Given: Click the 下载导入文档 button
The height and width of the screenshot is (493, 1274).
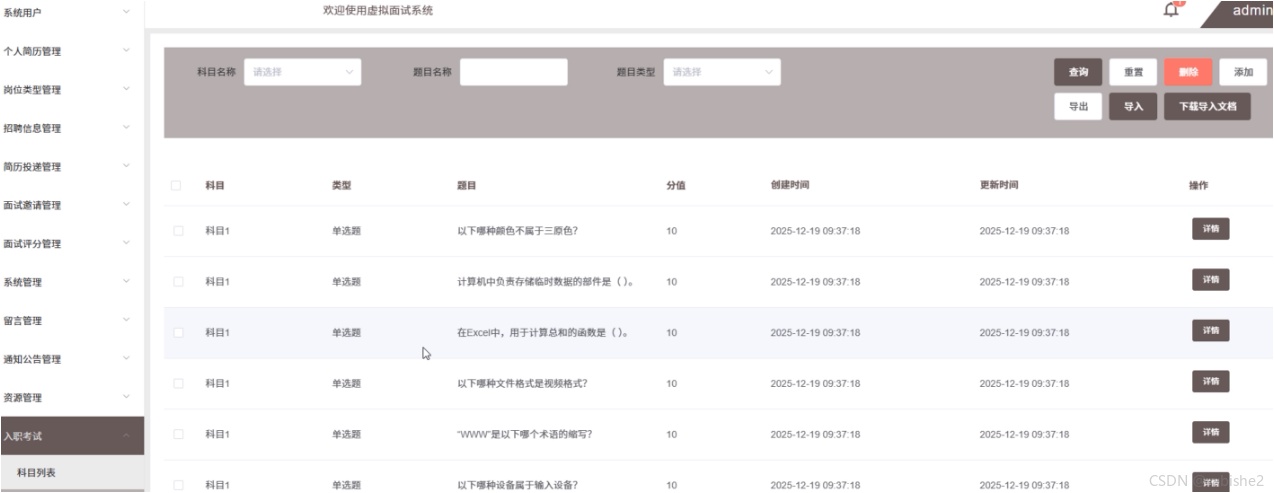Looking at the screenshot, I should 1207,106.
